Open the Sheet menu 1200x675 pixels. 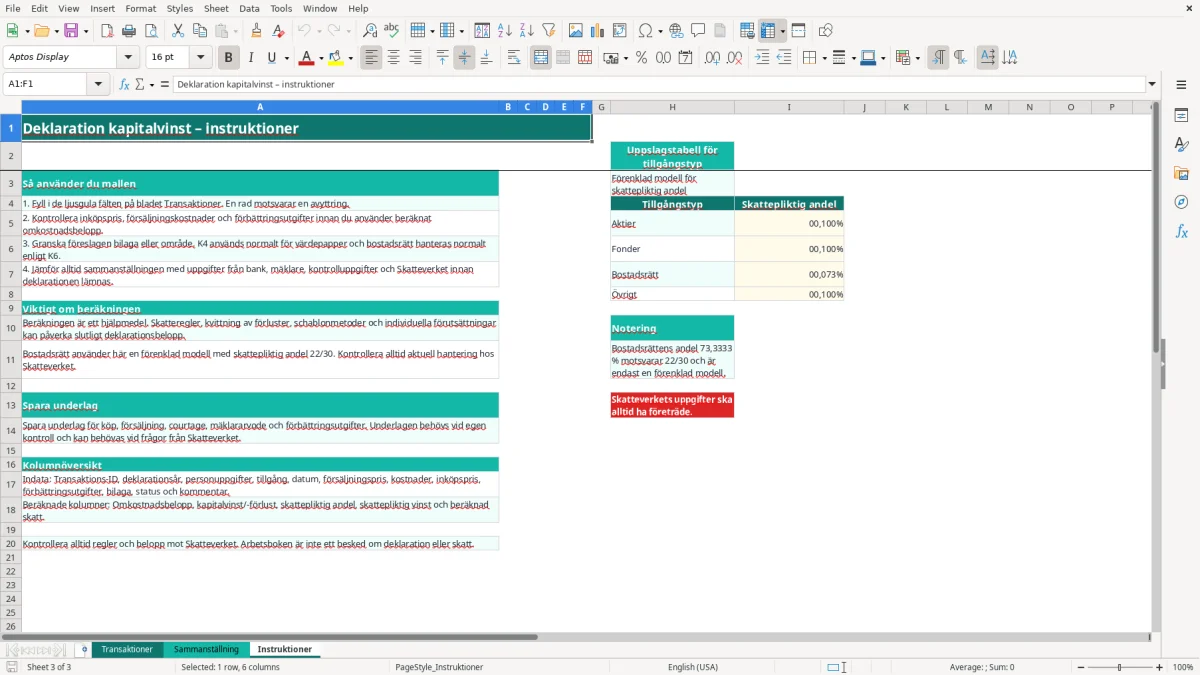[x=216, y=8]
